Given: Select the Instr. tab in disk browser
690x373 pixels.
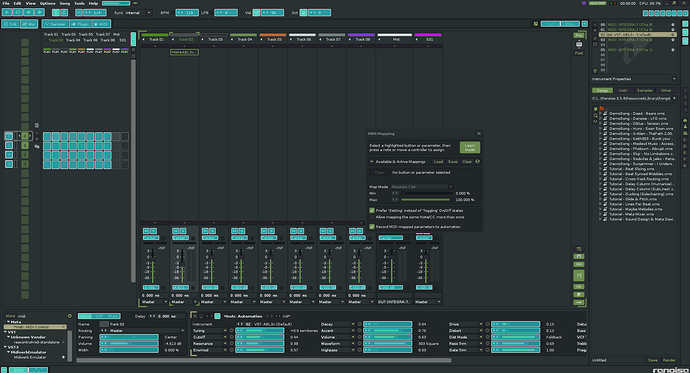Looking at the screenshot, I should [x=623, y=90].
